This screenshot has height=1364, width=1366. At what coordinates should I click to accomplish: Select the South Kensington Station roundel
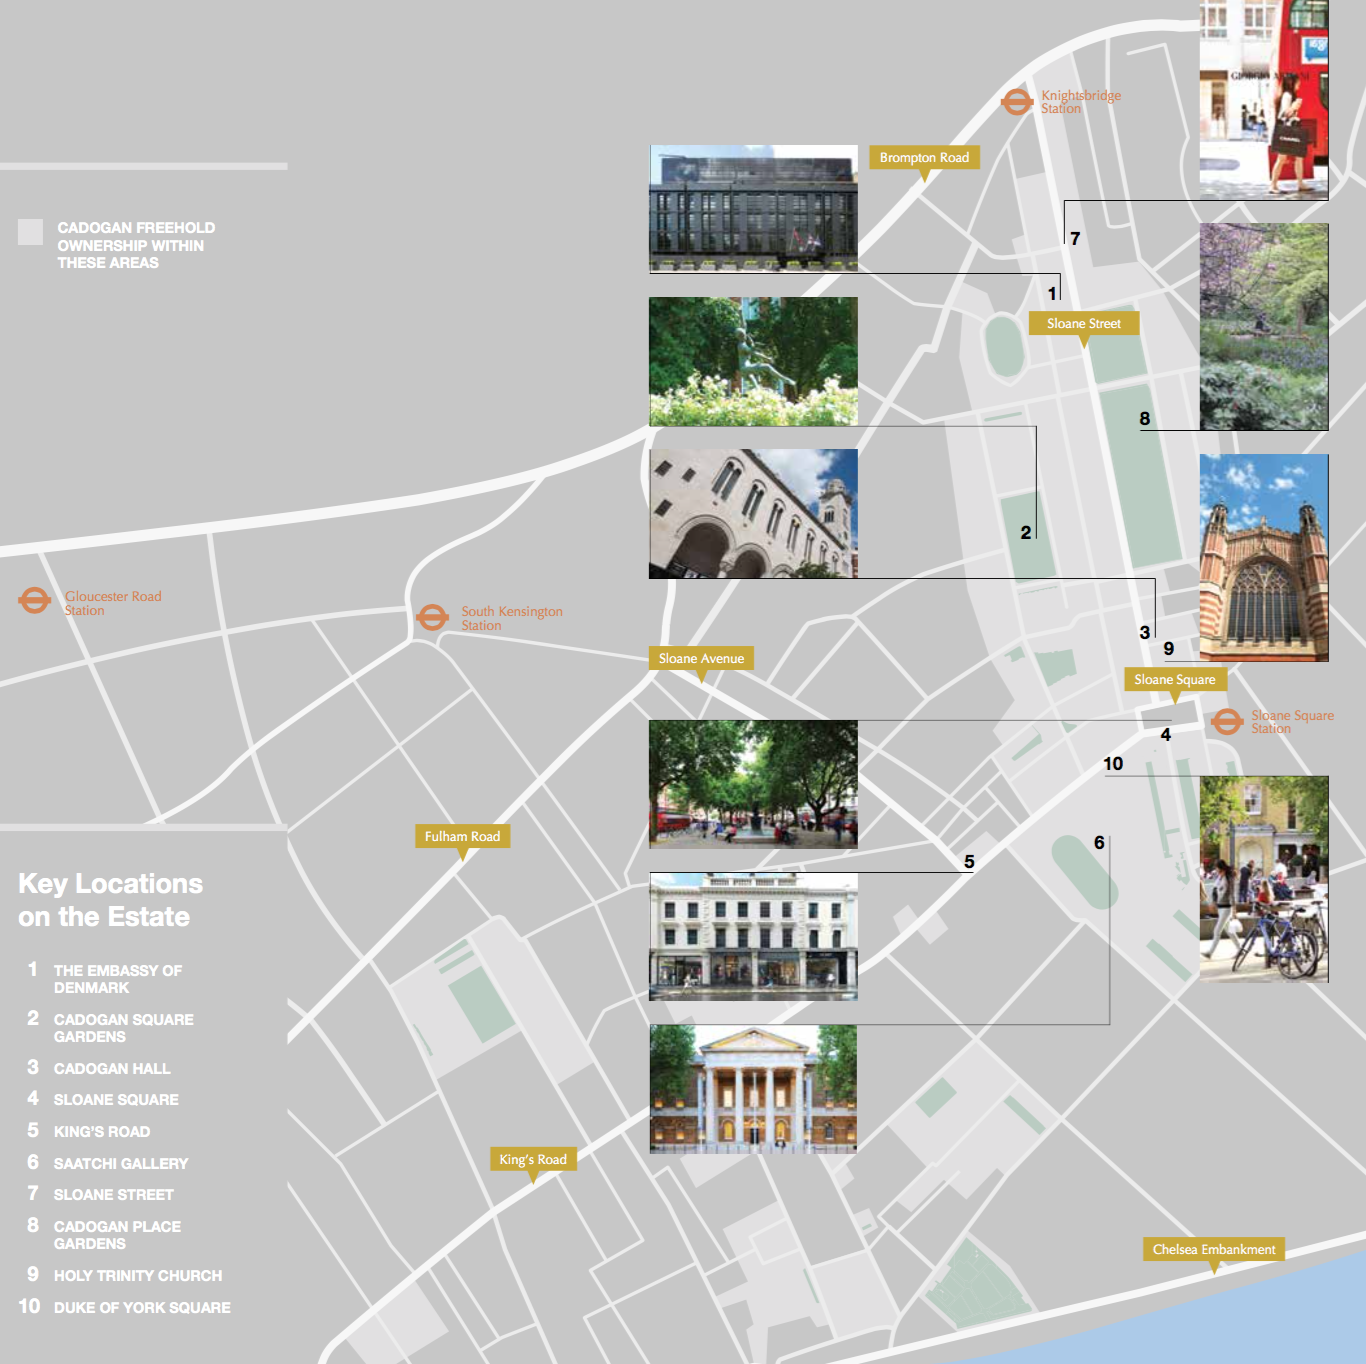(432, 617)
